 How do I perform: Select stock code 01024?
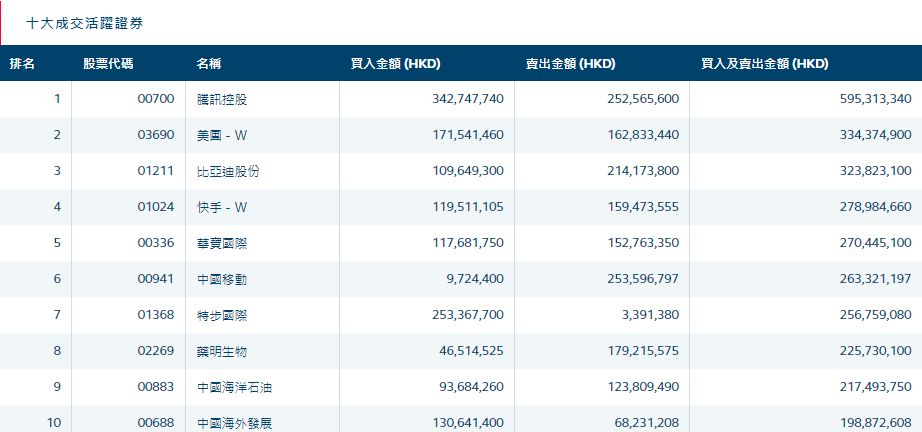[156, 207]
